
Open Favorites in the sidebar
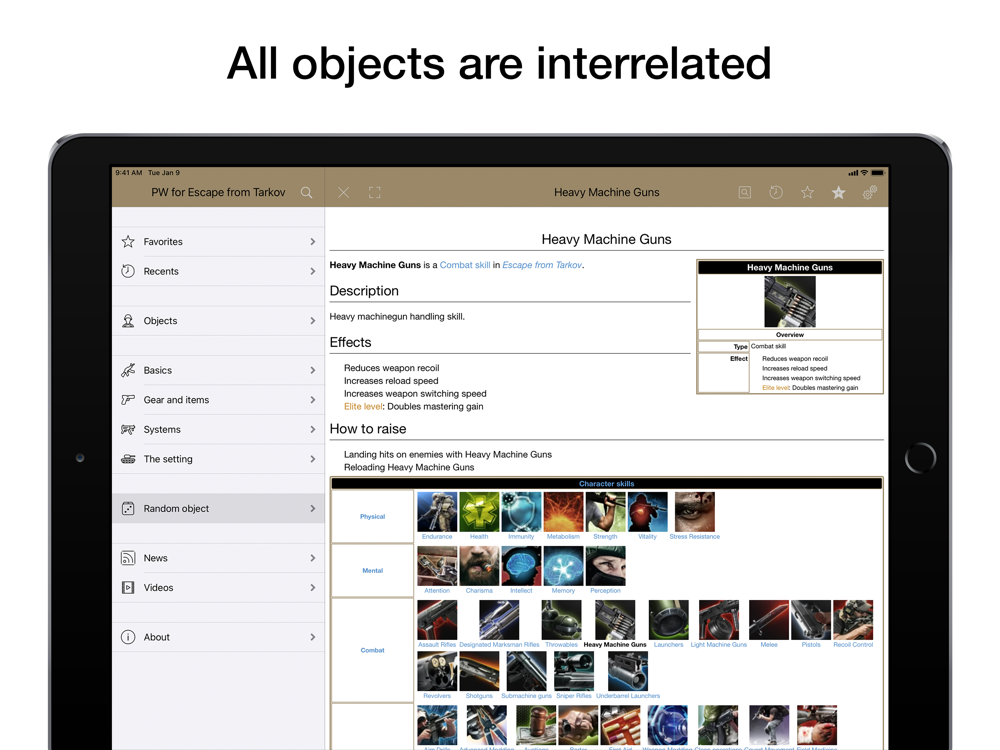coord(218,242)
